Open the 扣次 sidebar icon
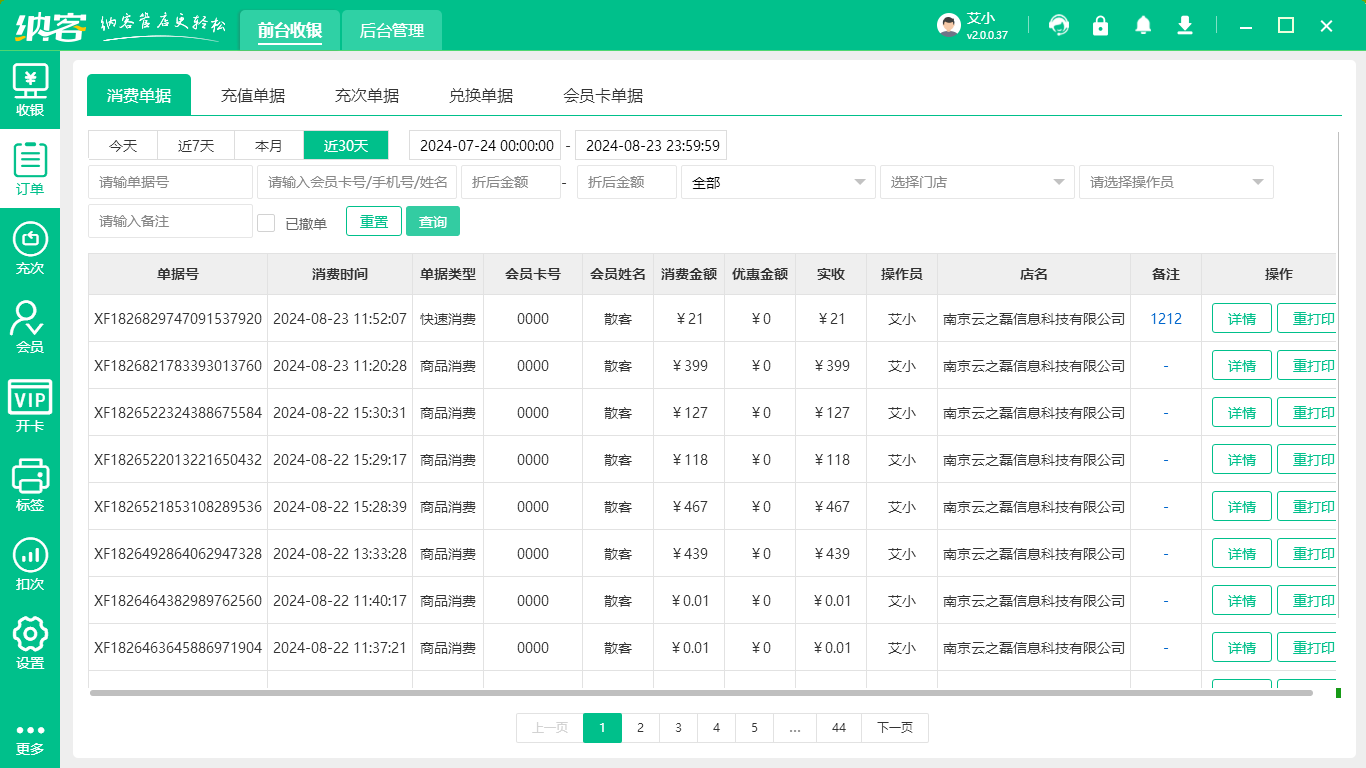1366x768 pixels. (30, 564)
